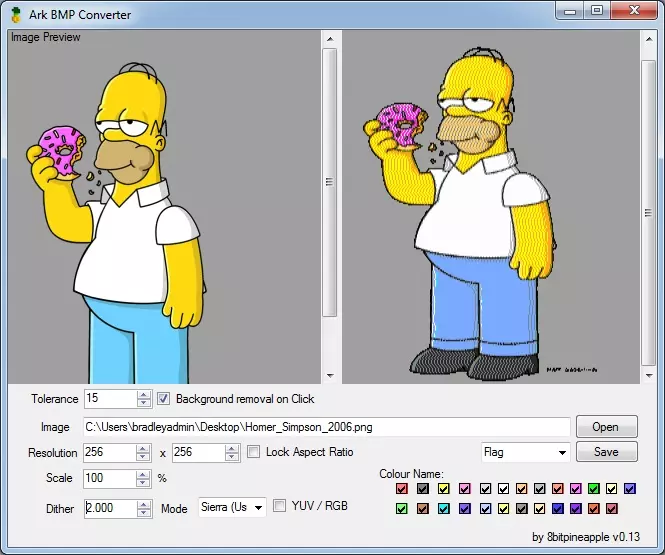The height and width of the screenshot is (555, 665).
Task: Click the left preview scrollbar up arrow
Action: coord(330,39)
